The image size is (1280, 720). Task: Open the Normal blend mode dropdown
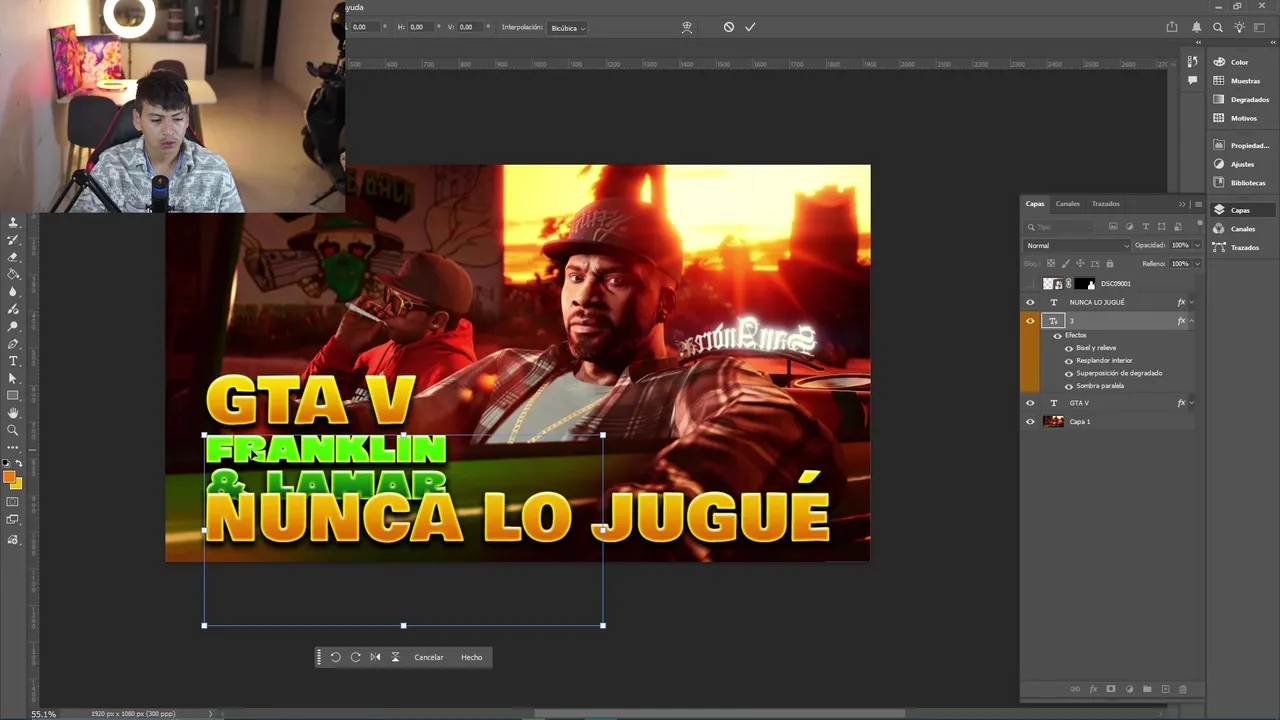(1077, 245)
